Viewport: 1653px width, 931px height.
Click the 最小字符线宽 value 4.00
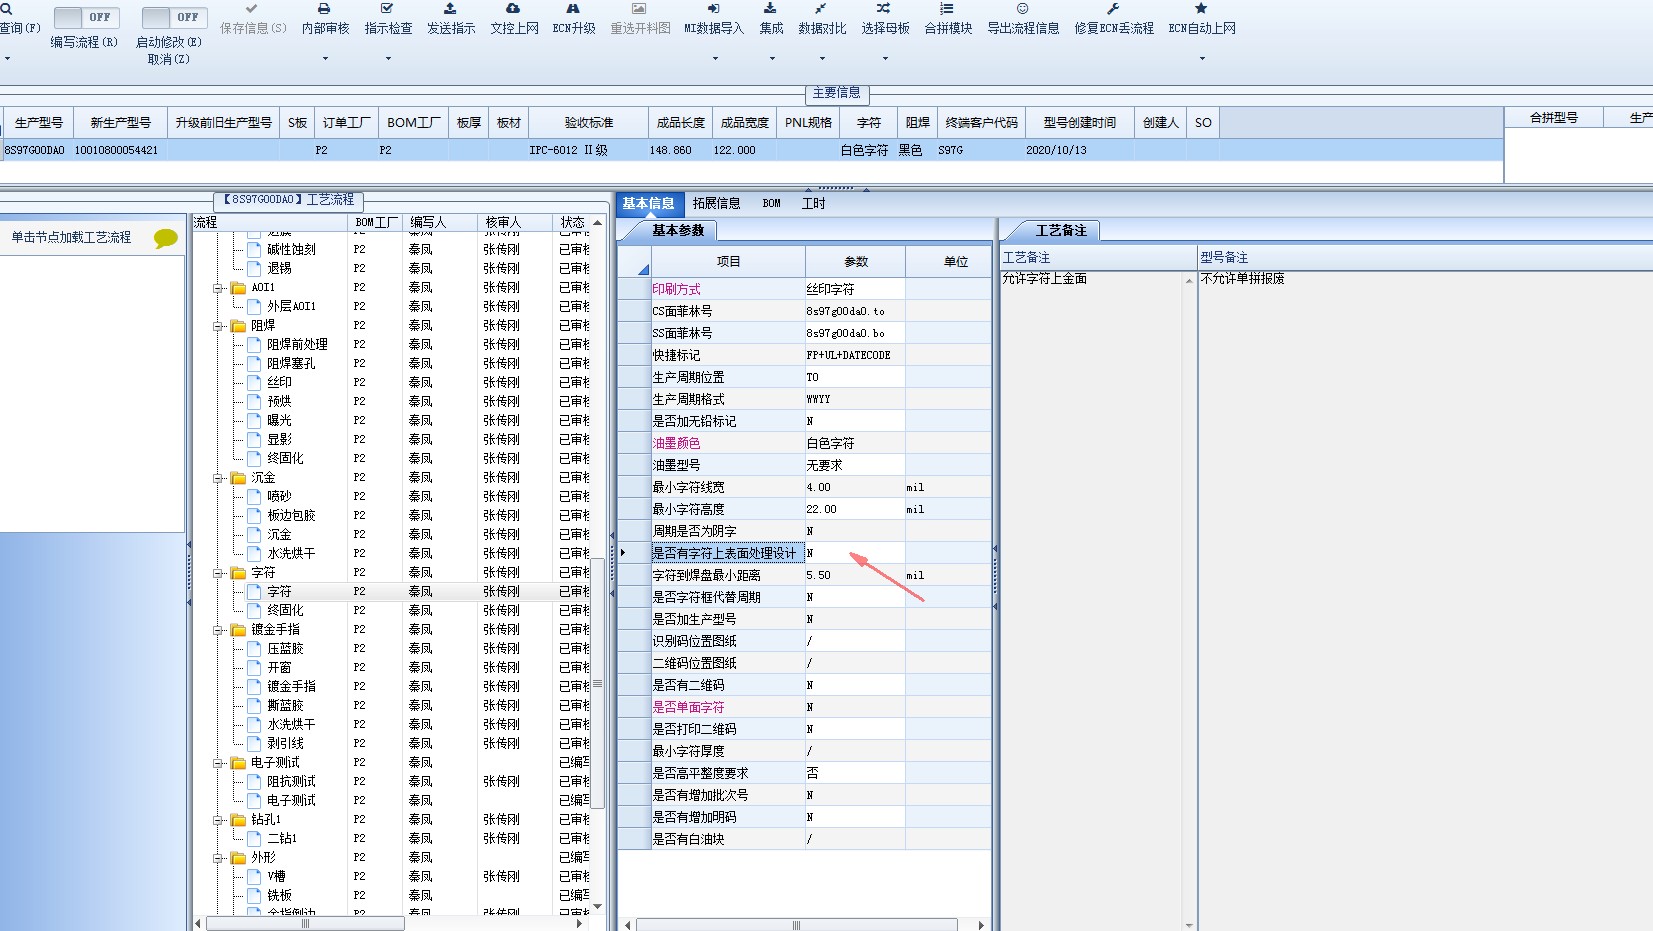[x=855, y=487]
